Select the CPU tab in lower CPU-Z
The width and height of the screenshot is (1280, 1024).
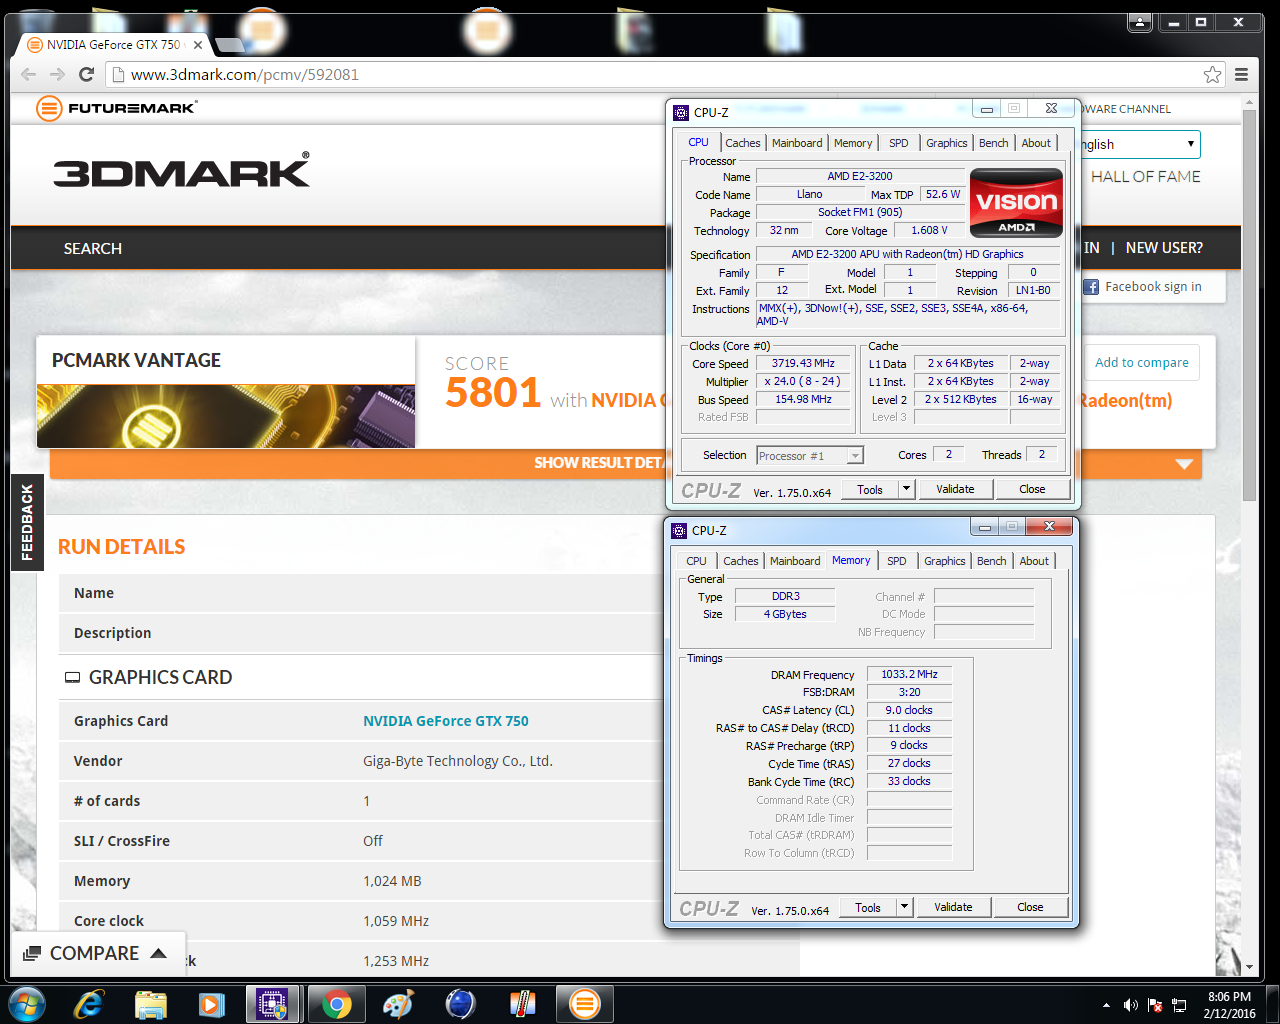point(696,561)
